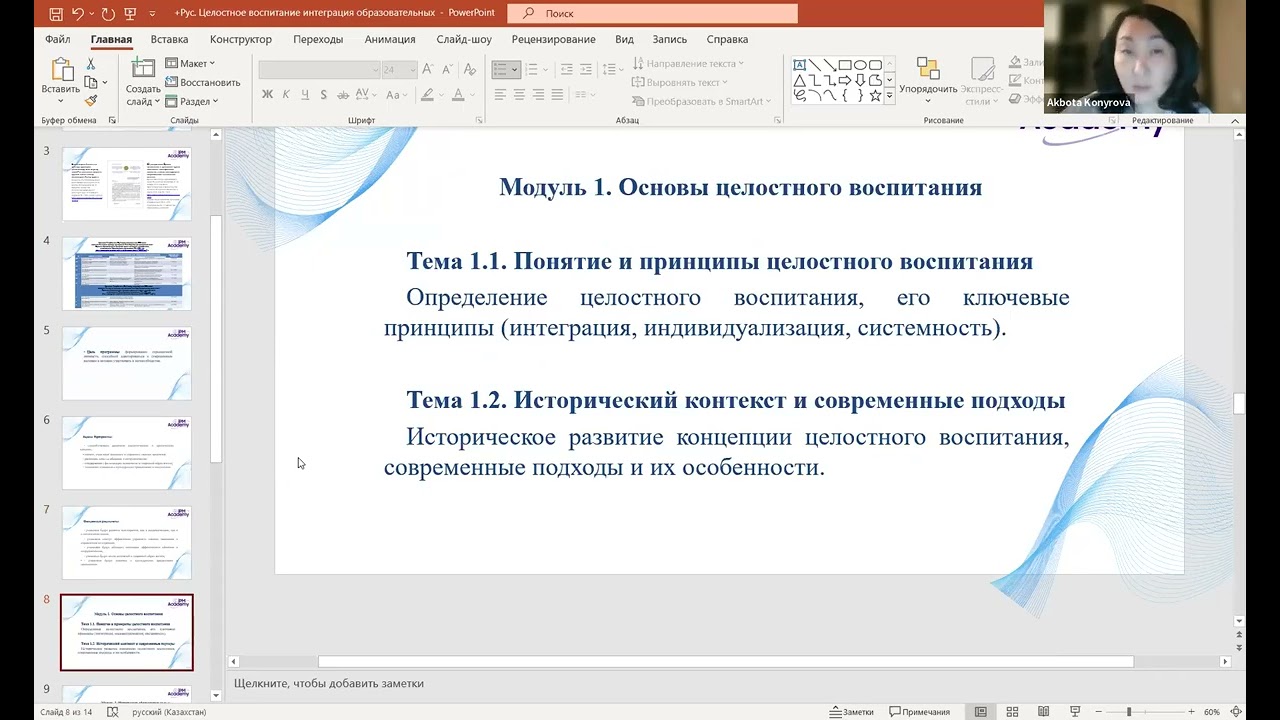Undo the last action

(78, 13)
